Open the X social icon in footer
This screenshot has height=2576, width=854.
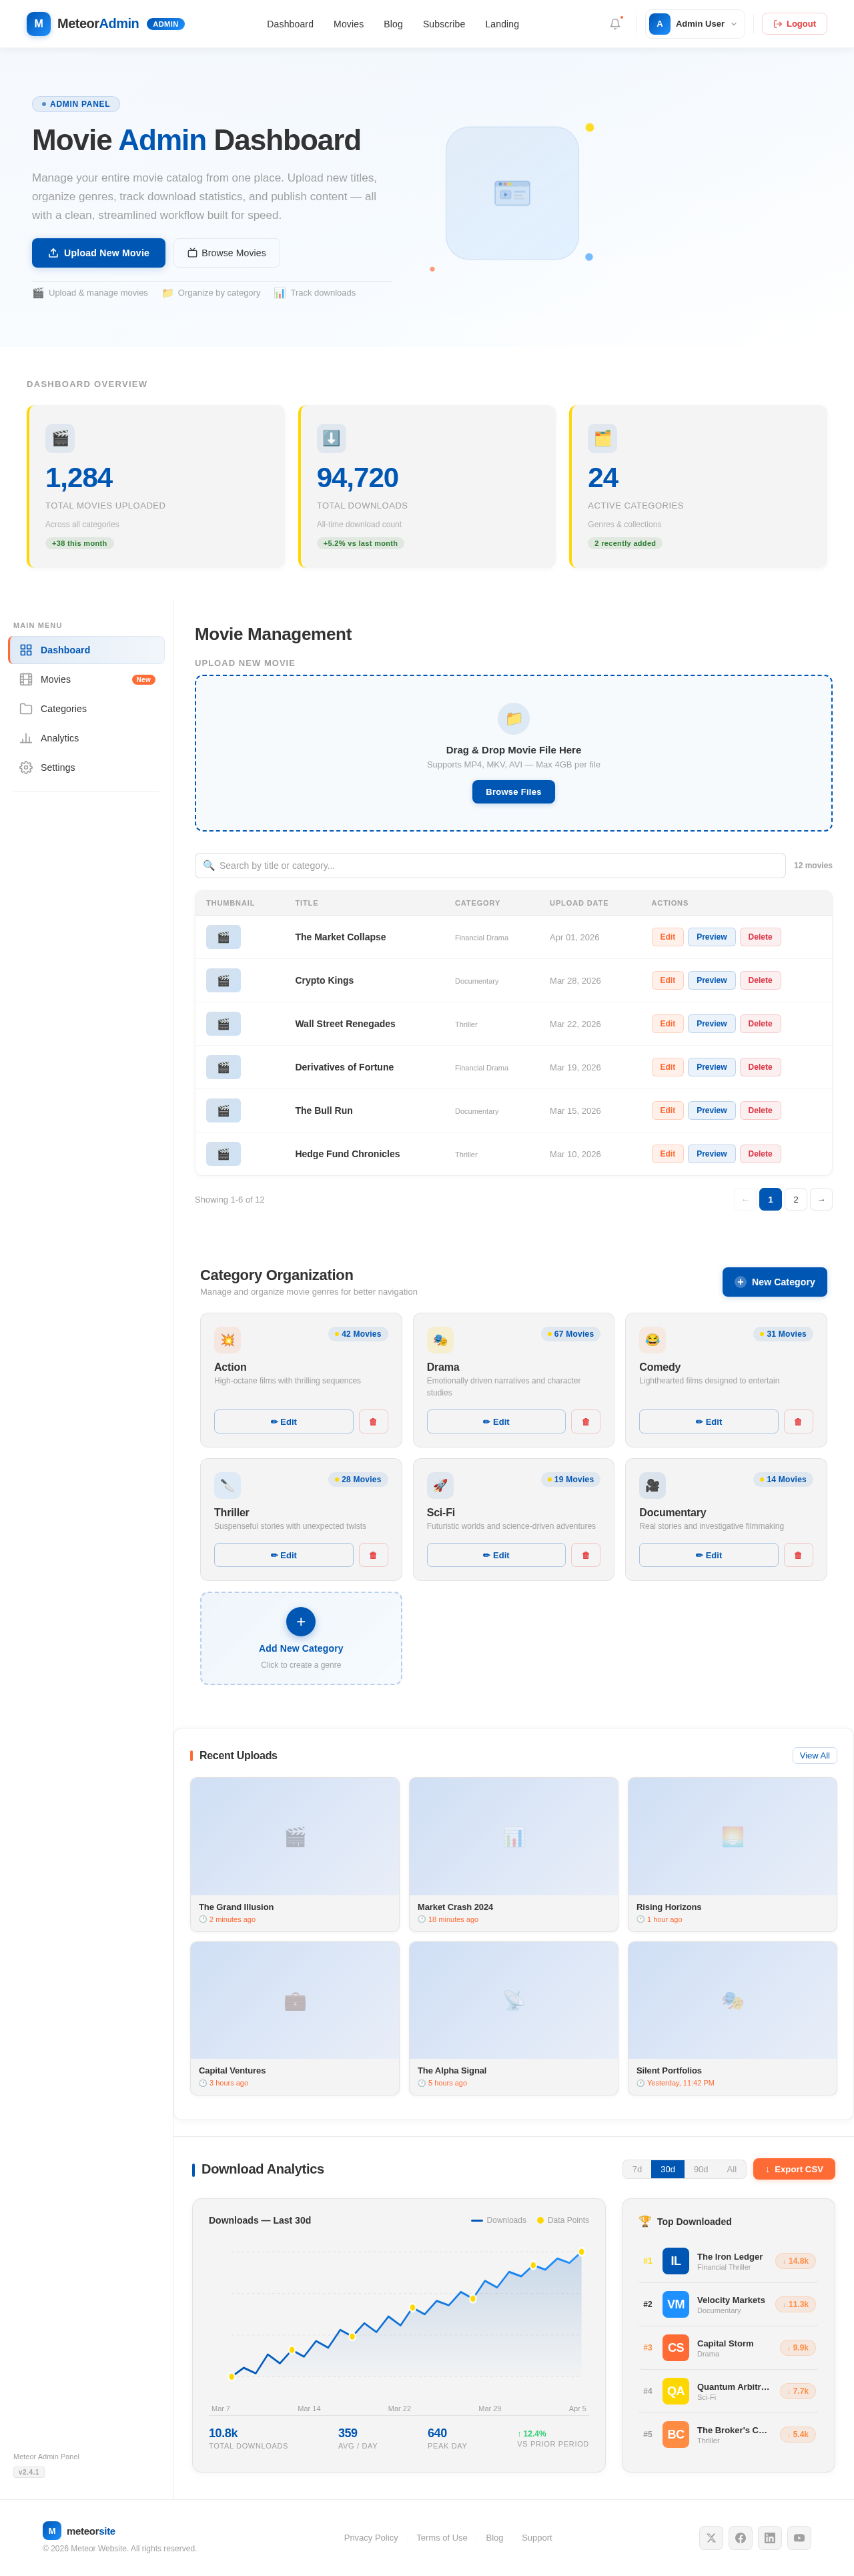[x=711, y=2538]
